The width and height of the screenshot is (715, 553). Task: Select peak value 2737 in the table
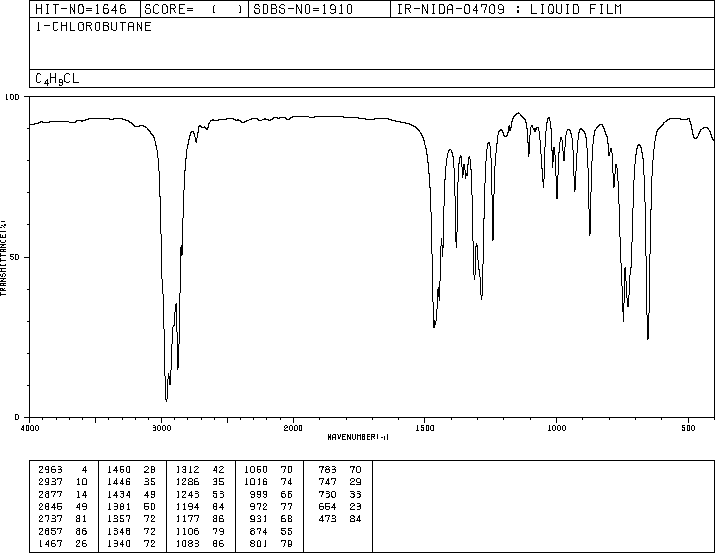point(51,519)
